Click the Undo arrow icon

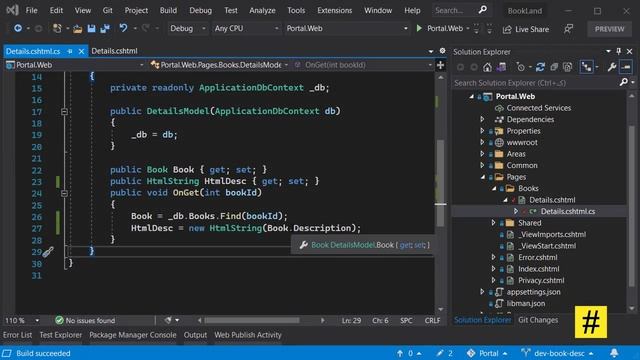[123, 28]
